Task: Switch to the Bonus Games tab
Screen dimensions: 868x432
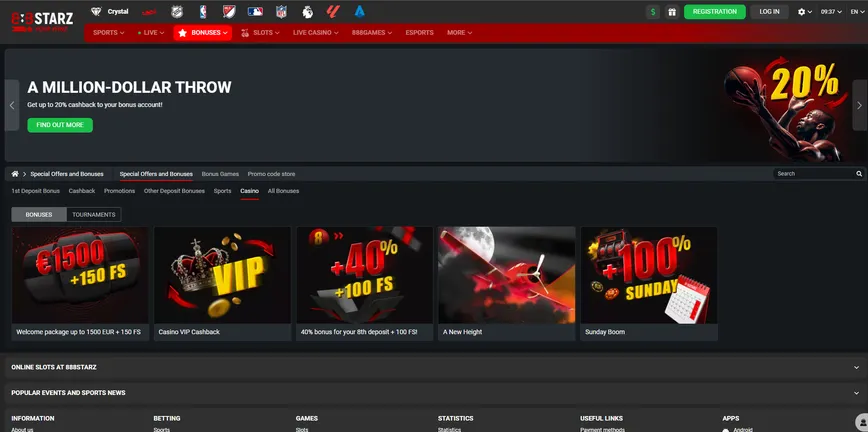Action: pos(220,174)
